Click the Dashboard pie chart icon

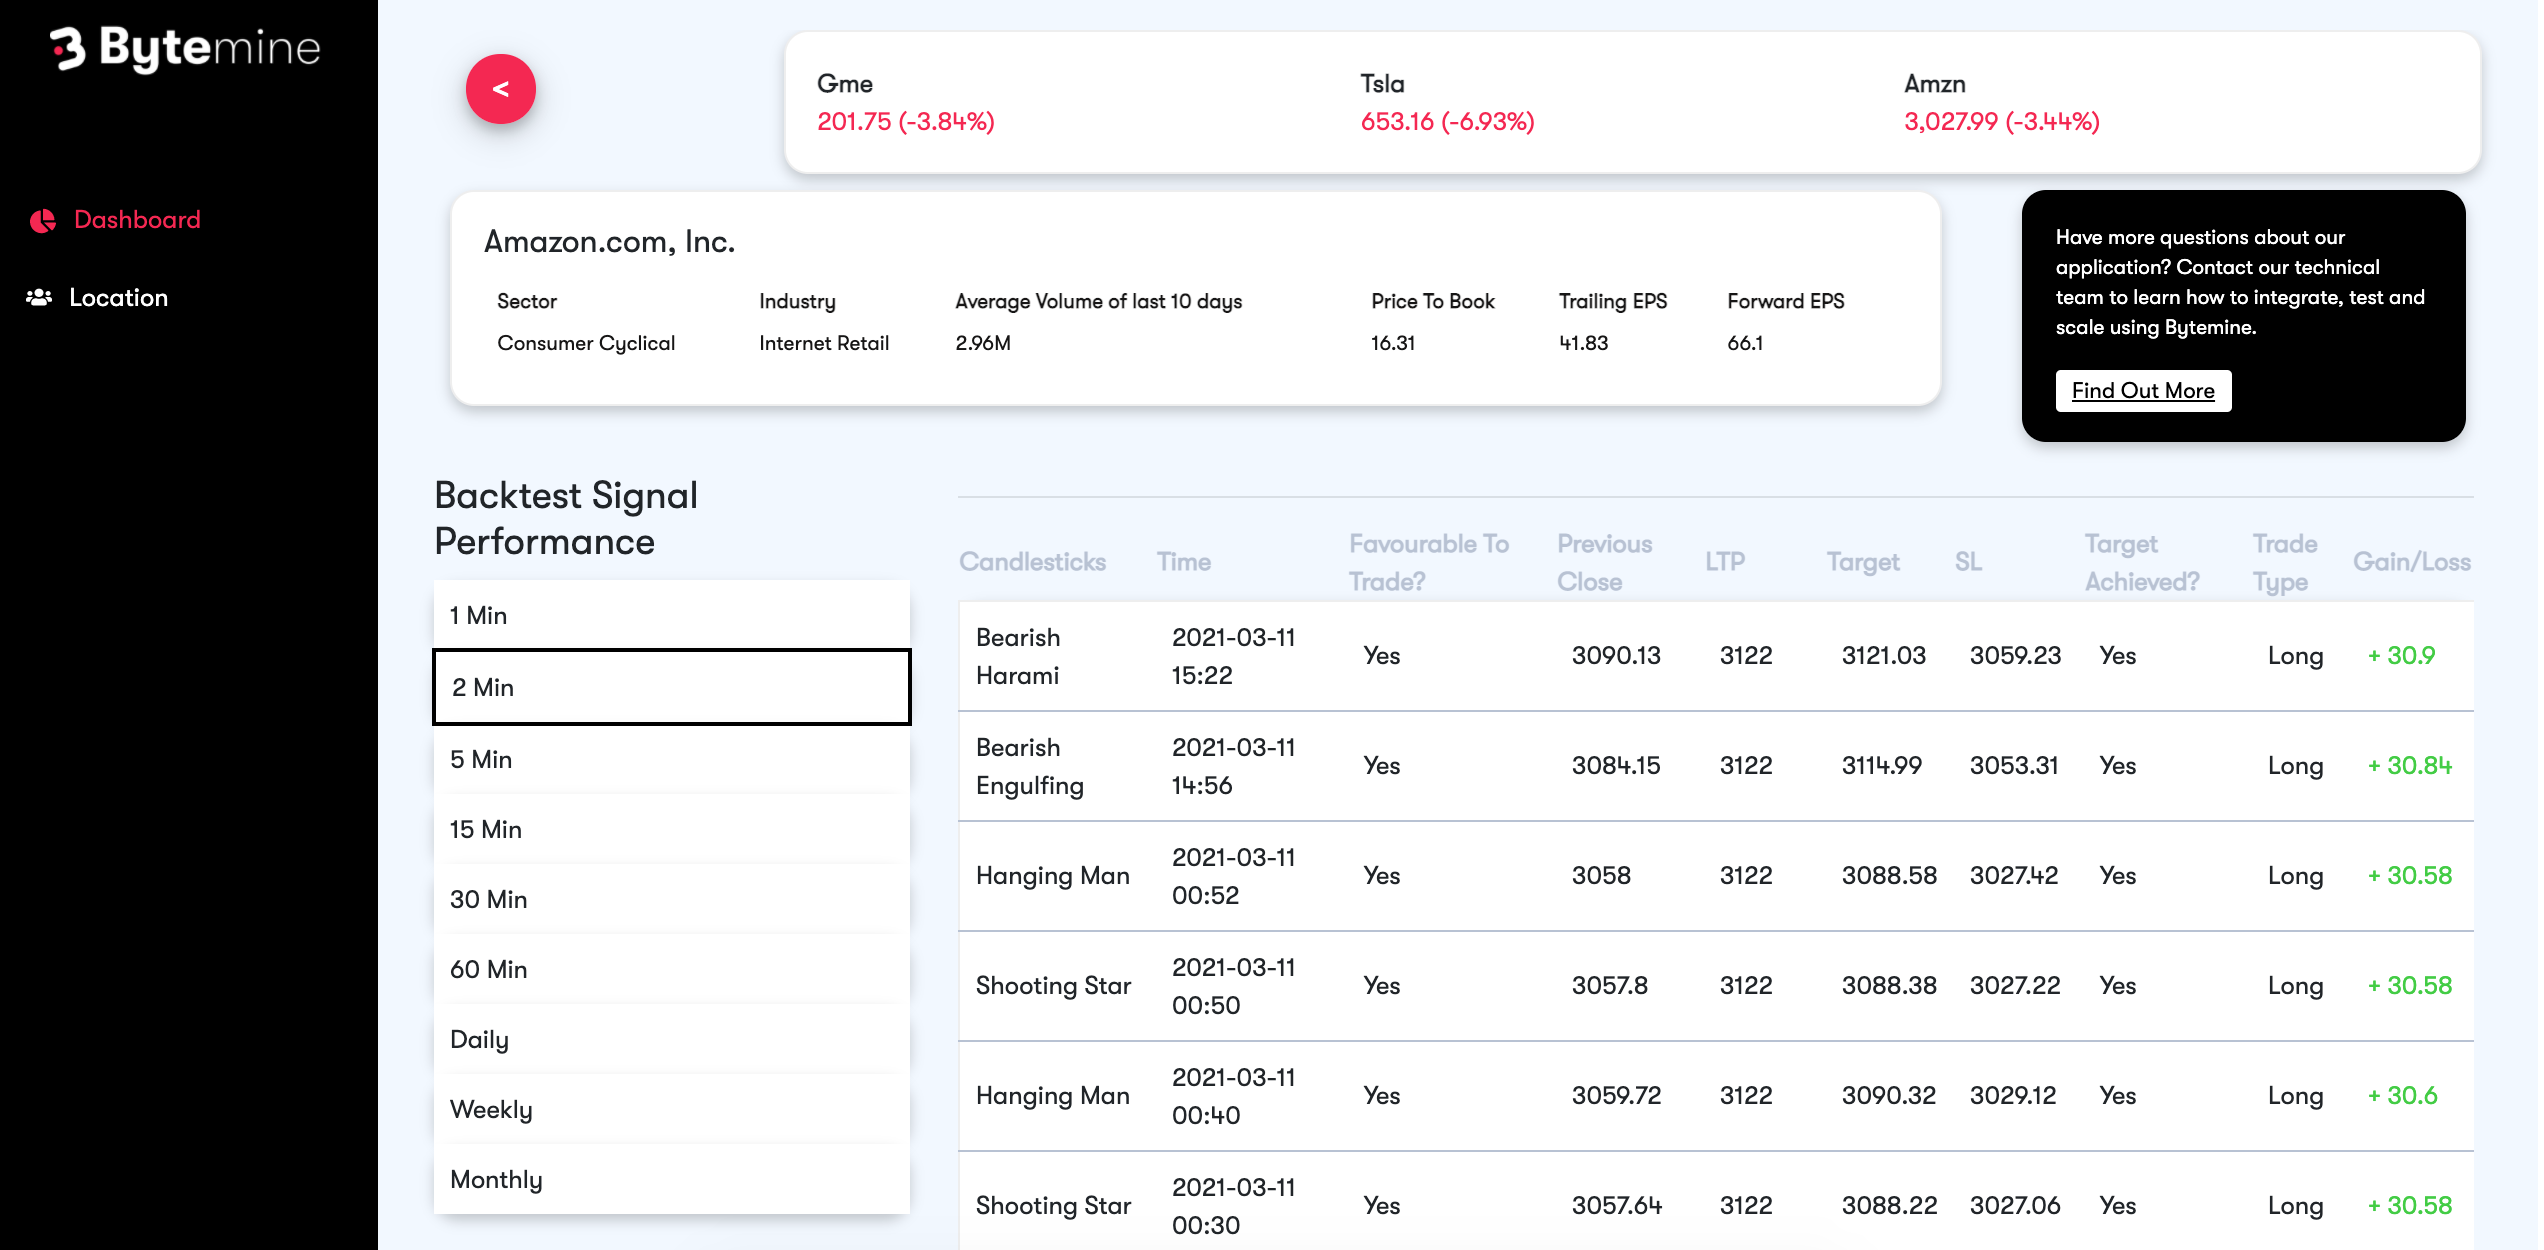[43, 220]
